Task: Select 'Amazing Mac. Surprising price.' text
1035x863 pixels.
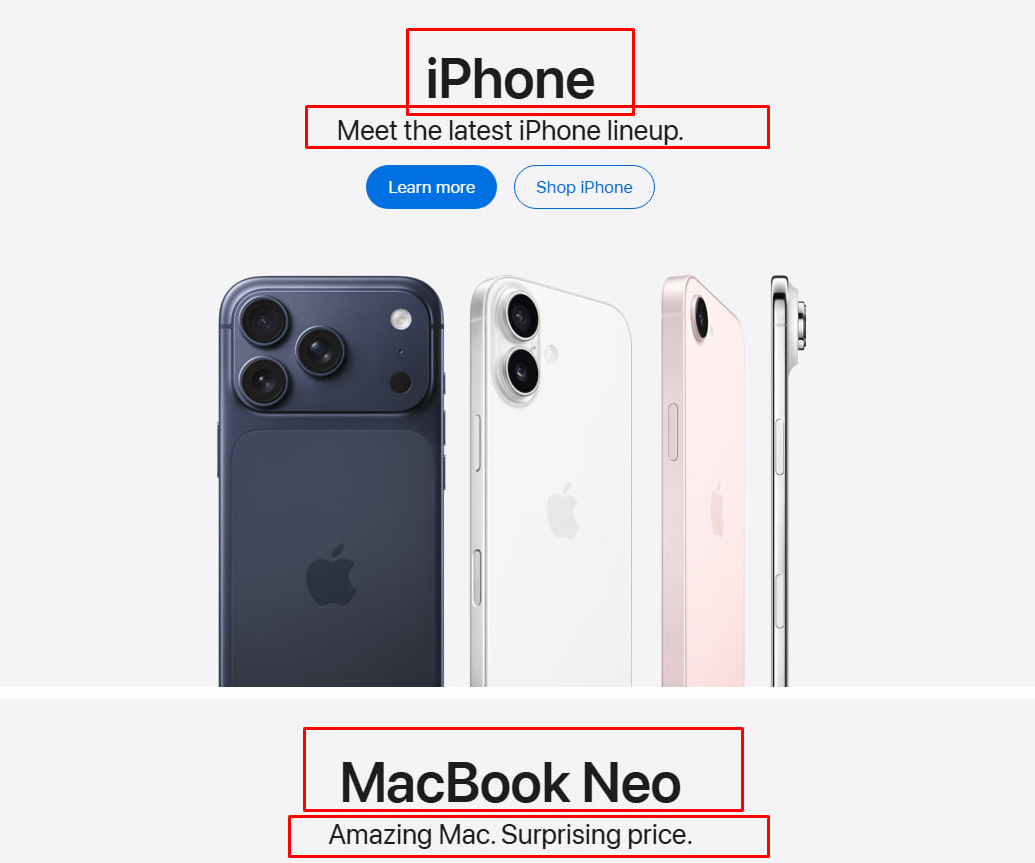Action: pos(510,835)
